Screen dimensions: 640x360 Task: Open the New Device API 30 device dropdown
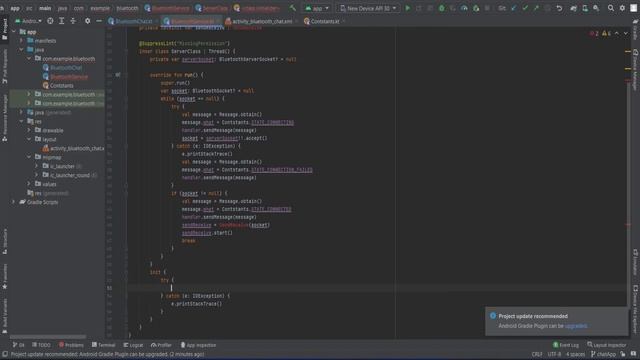click(x=368, y=8)
